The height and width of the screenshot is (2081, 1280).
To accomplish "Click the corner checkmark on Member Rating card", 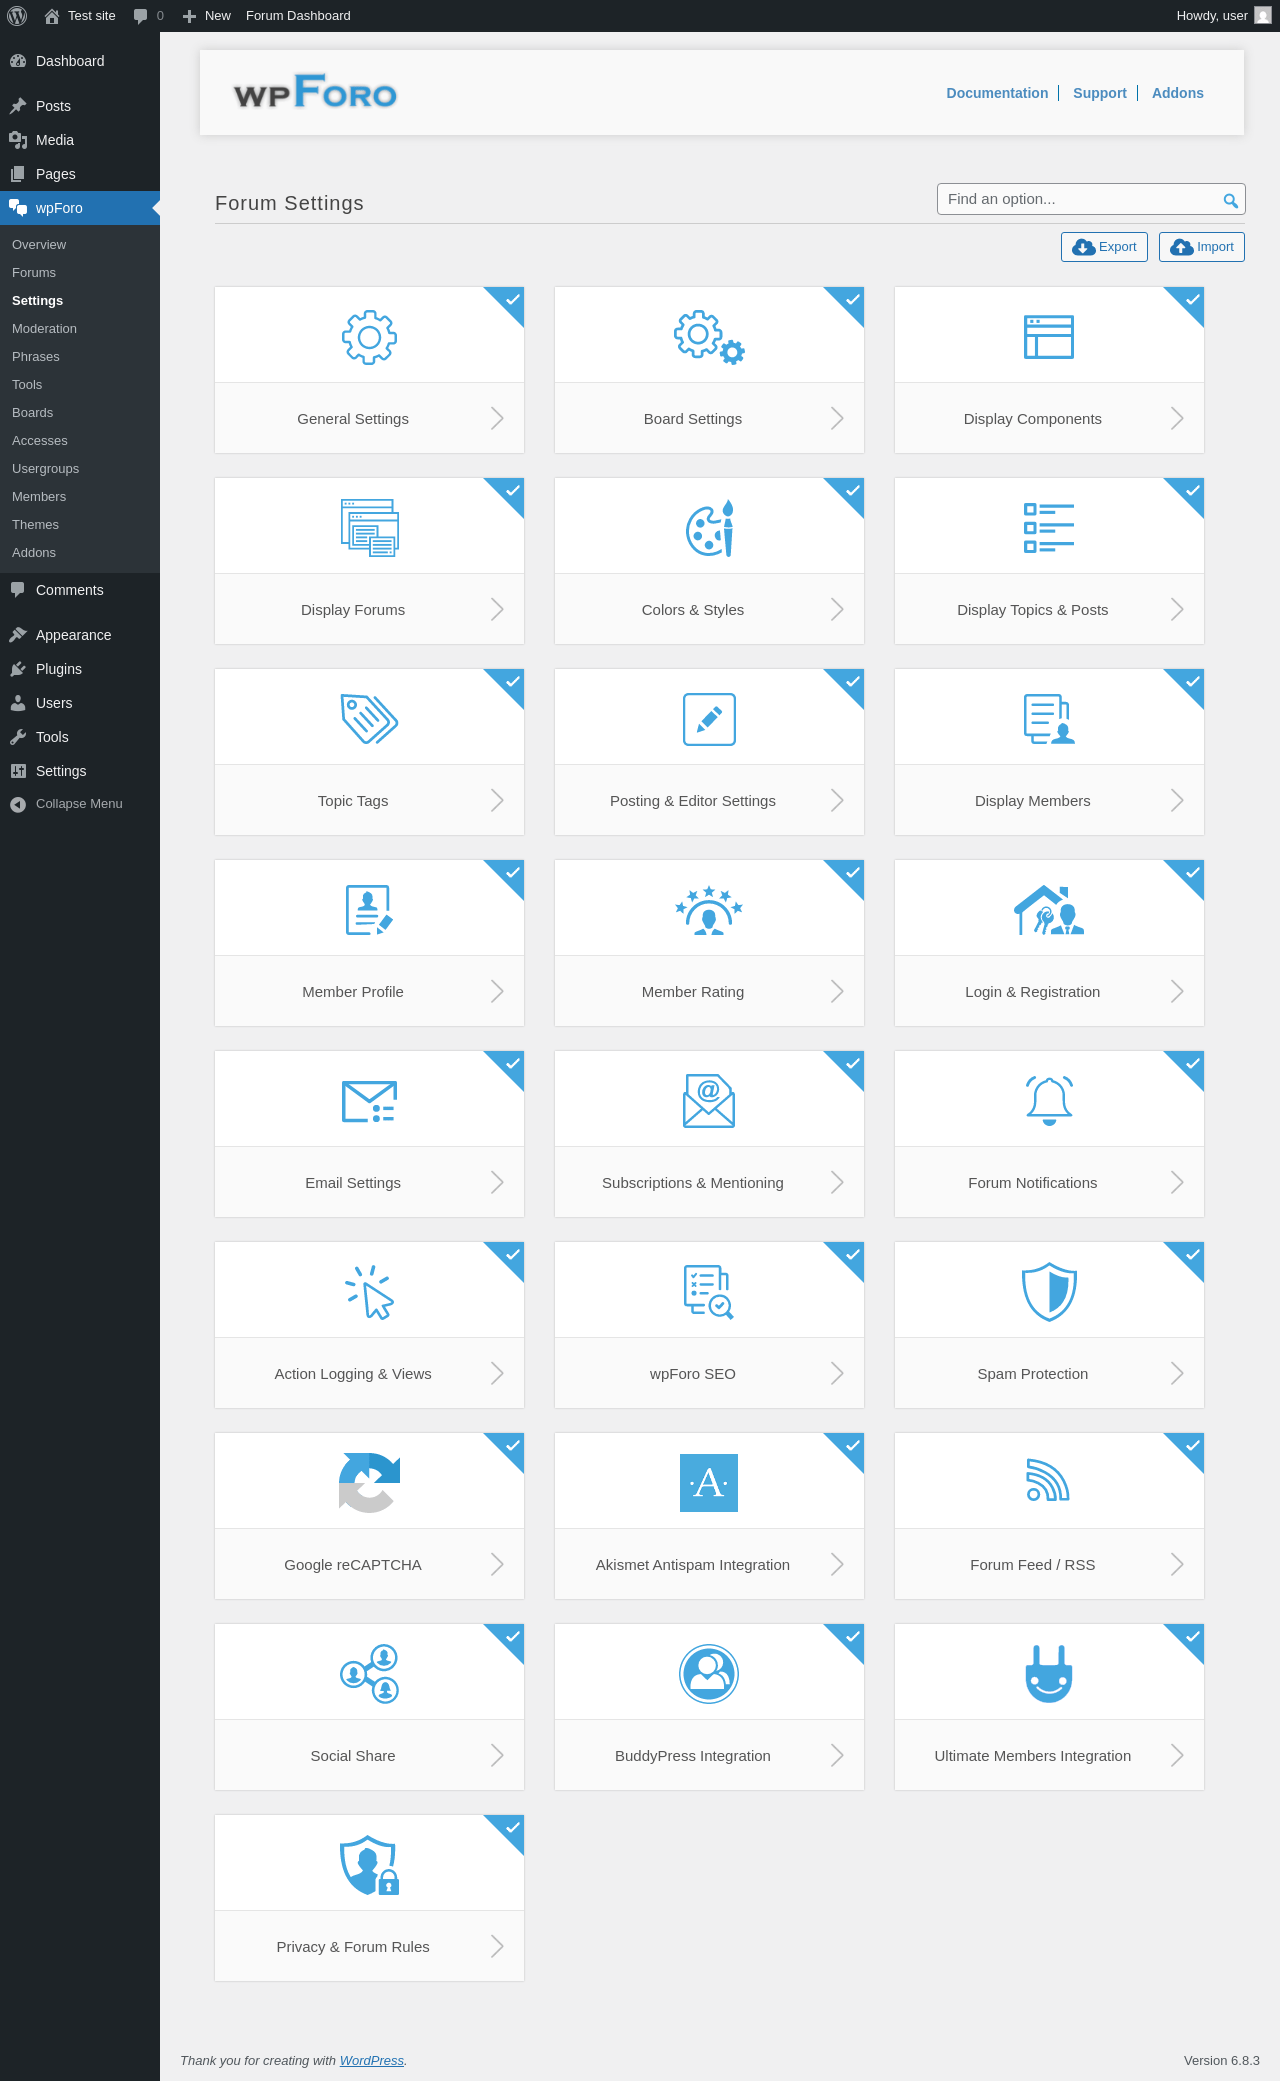I will tap(852, 872).
